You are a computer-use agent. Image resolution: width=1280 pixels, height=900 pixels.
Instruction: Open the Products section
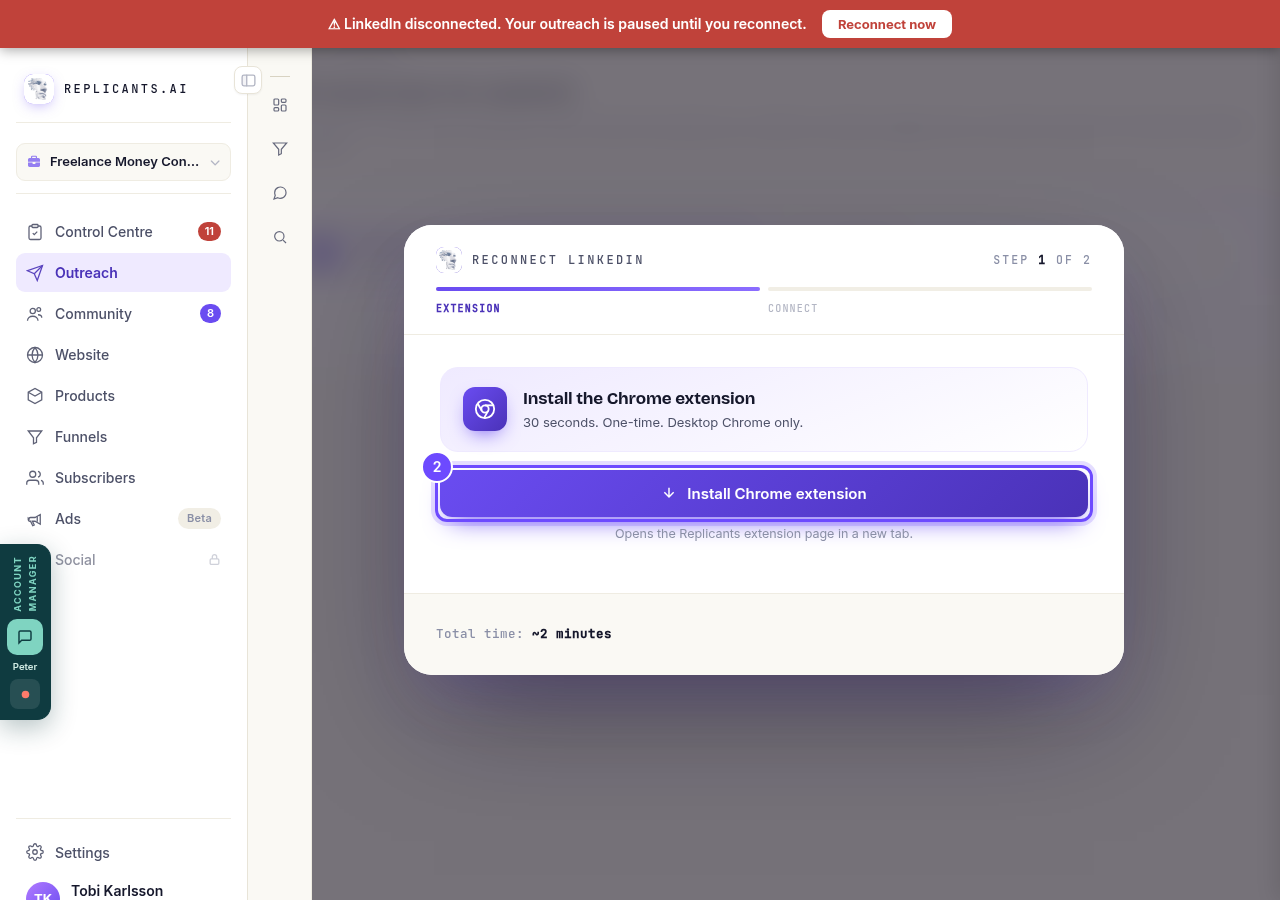123,396
